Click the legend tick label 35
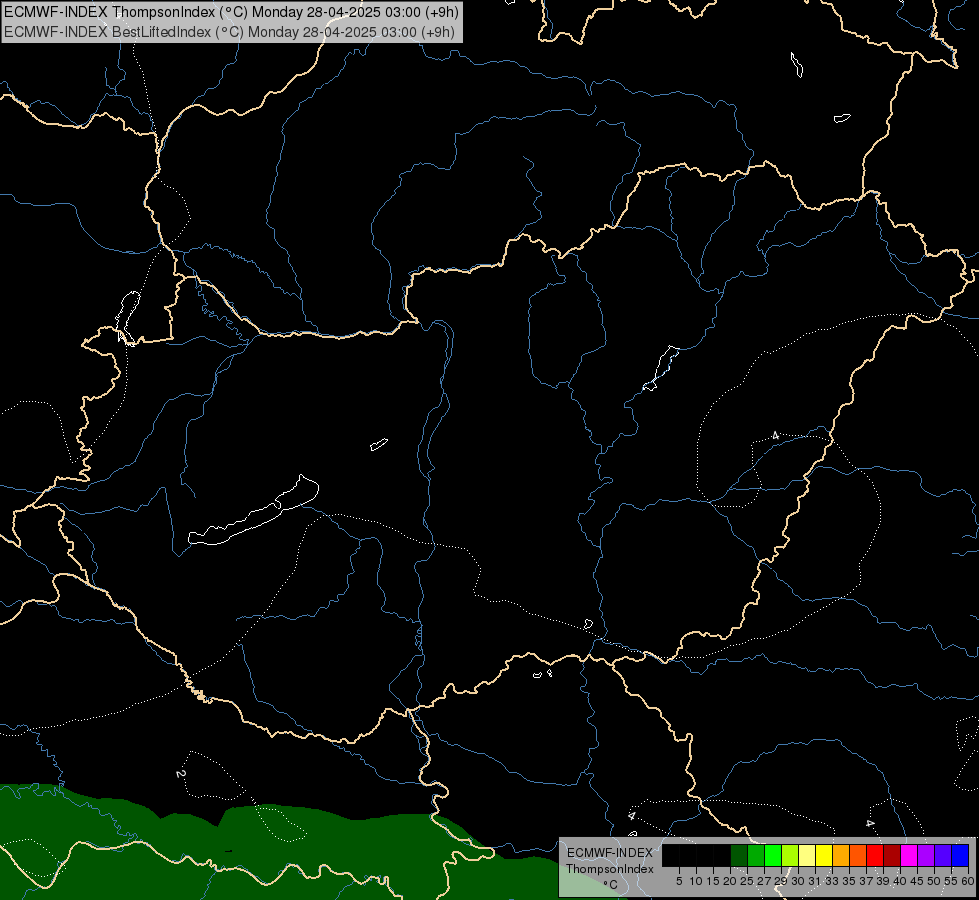The height and width of the screenshot is (900, 979). click(x=849, y=881)
